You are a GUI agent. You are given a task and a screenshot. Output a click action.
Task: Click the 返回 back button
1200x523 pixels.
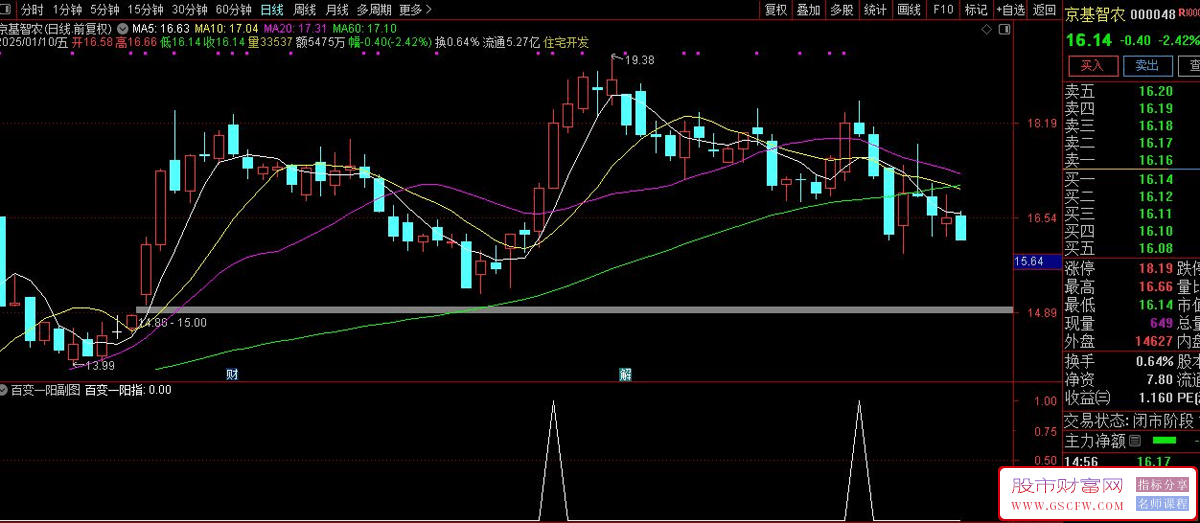(x=1044, y=10)
